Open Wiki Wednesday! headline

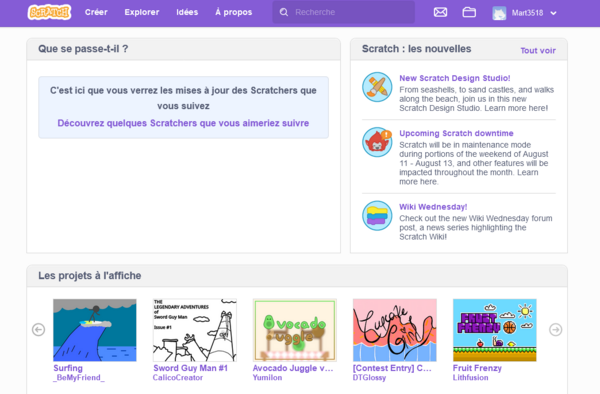tap(433, 207)
